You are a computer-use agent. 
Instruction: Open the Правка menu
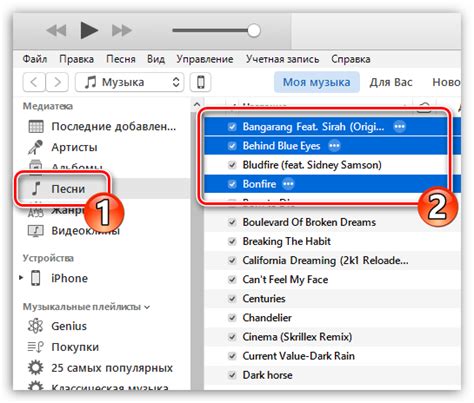76,59
